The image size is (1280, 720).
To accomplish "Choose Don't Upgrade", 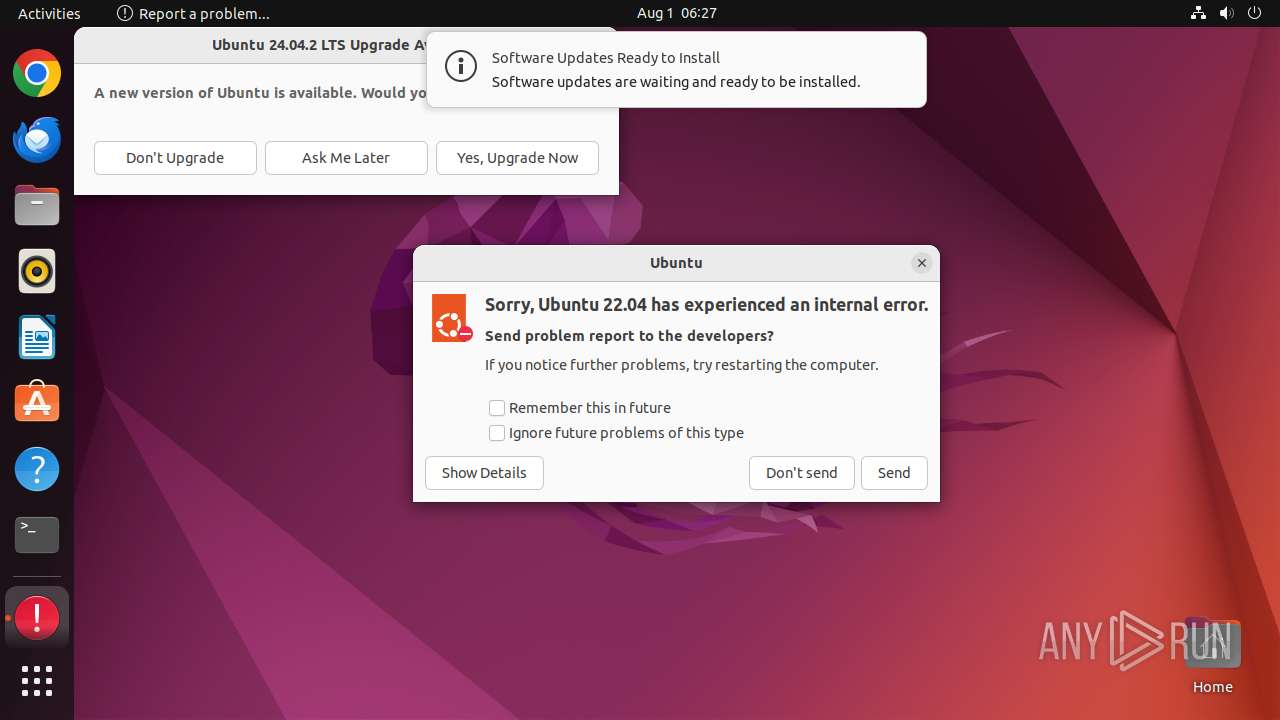I will click(175, 158).
